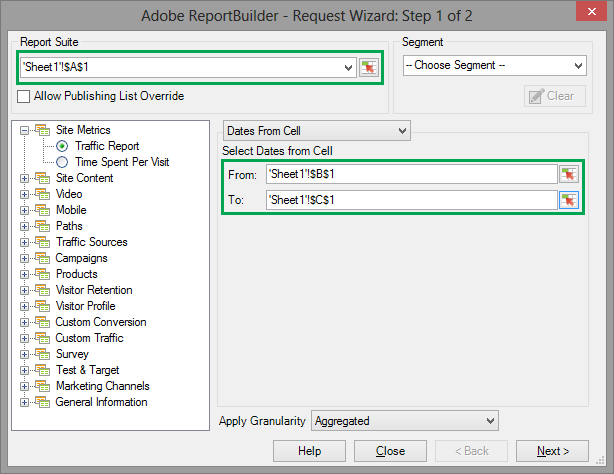Click the Site Content folder icon

[43, 178]
